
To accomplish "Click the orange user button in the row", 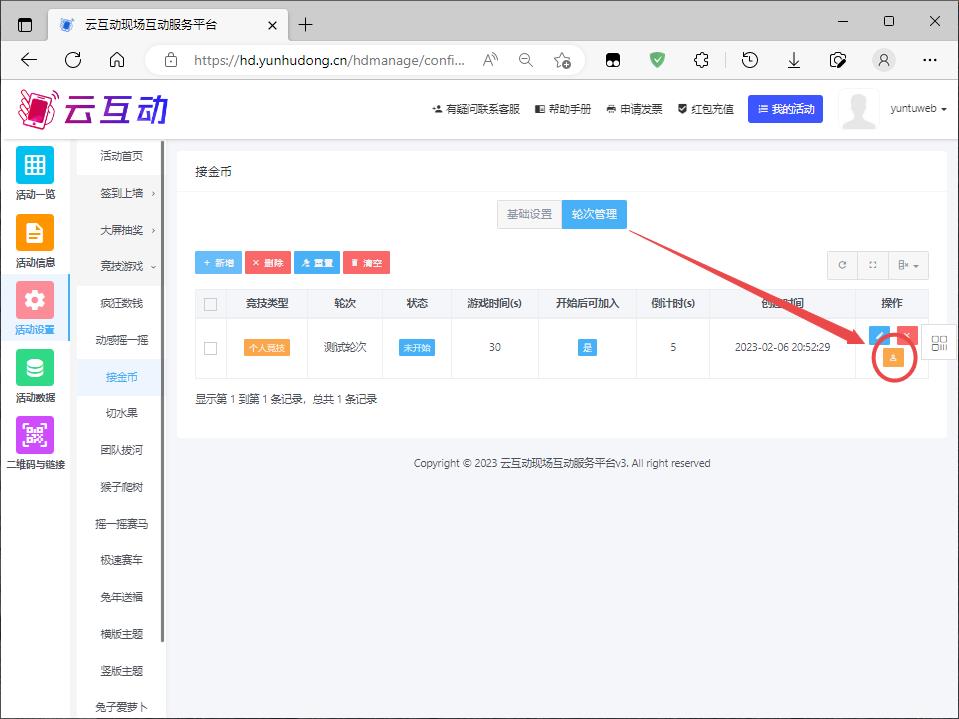I will pos(893,358).
